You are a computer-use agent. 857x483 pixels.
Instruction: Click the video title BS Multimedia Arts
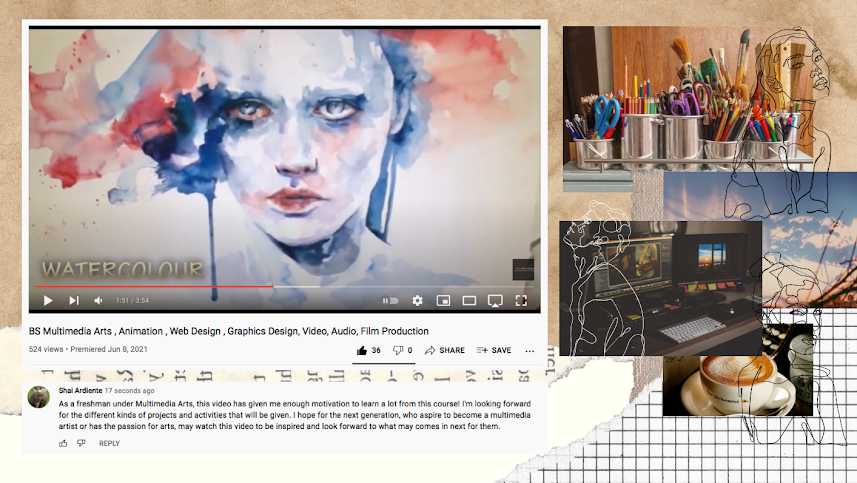coord(228,331)
